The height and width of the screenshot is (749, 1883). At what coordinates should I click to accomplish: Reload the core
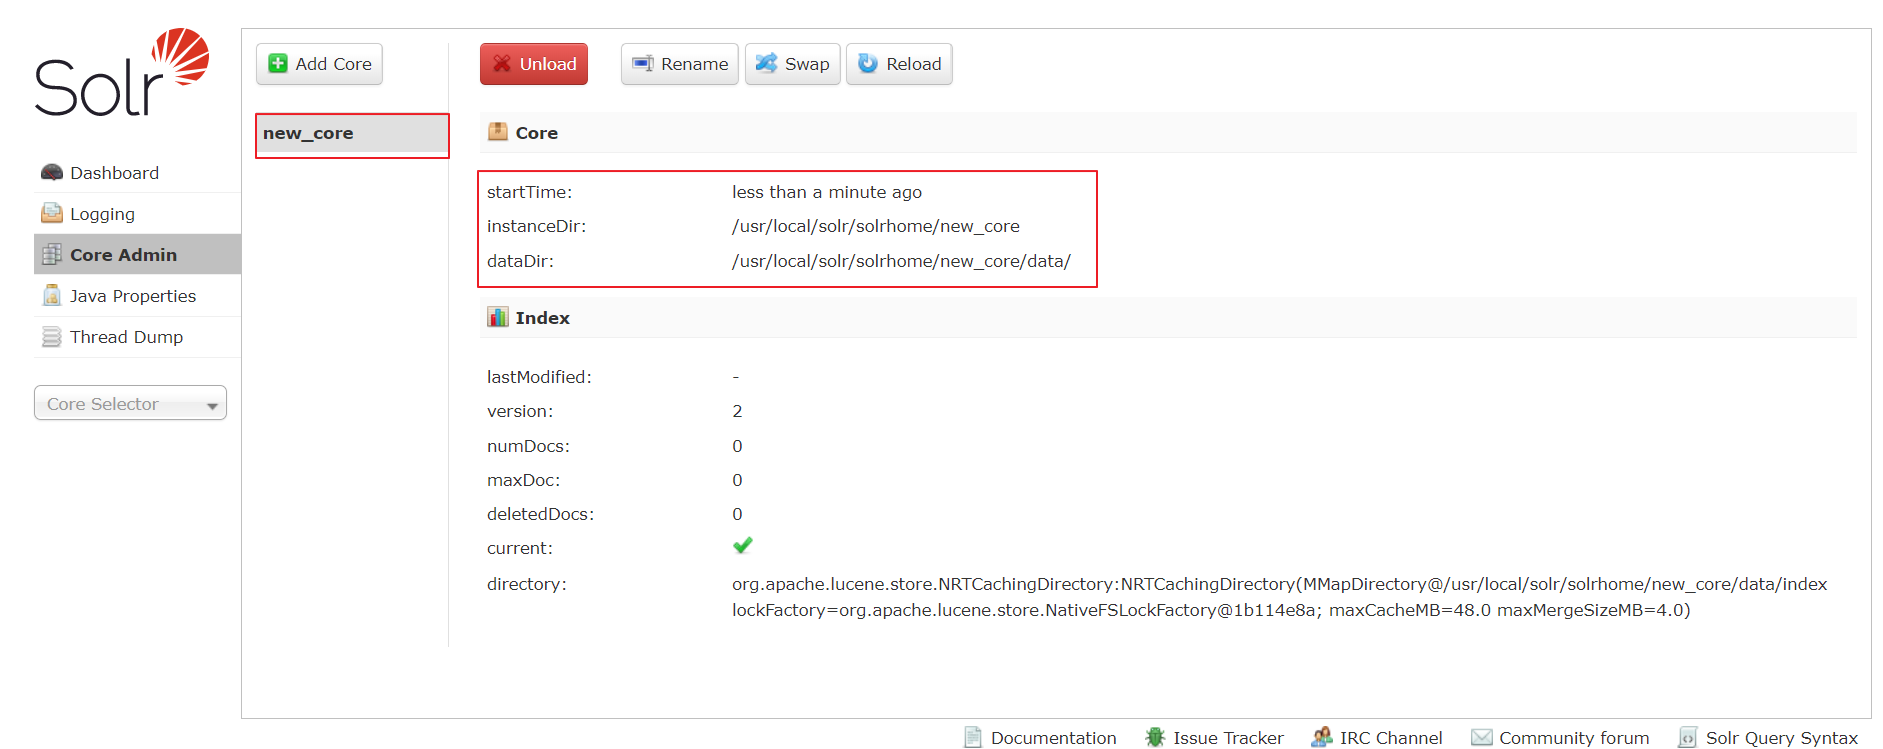(x=899, y=63)
